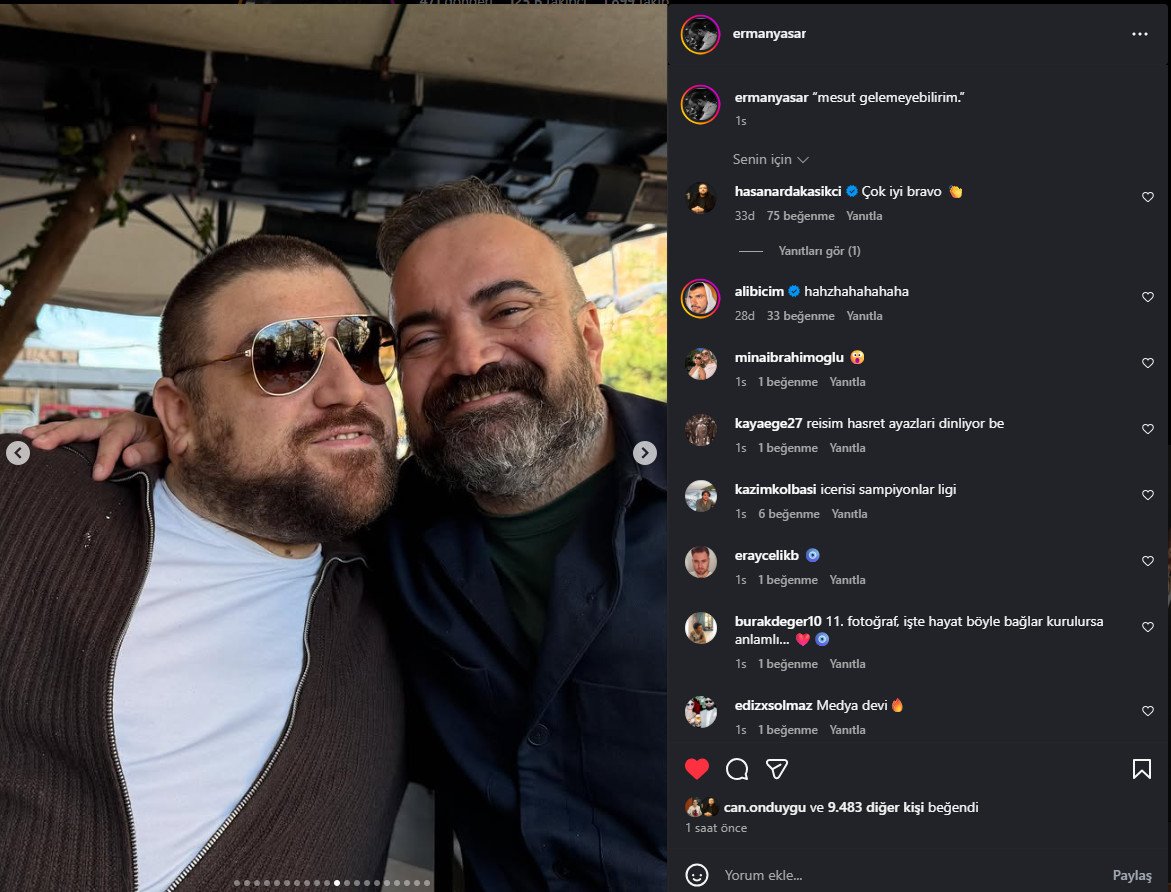Unlike the post with the red heart
Viewport: 1171px width, 892px height.
[697, 769]
